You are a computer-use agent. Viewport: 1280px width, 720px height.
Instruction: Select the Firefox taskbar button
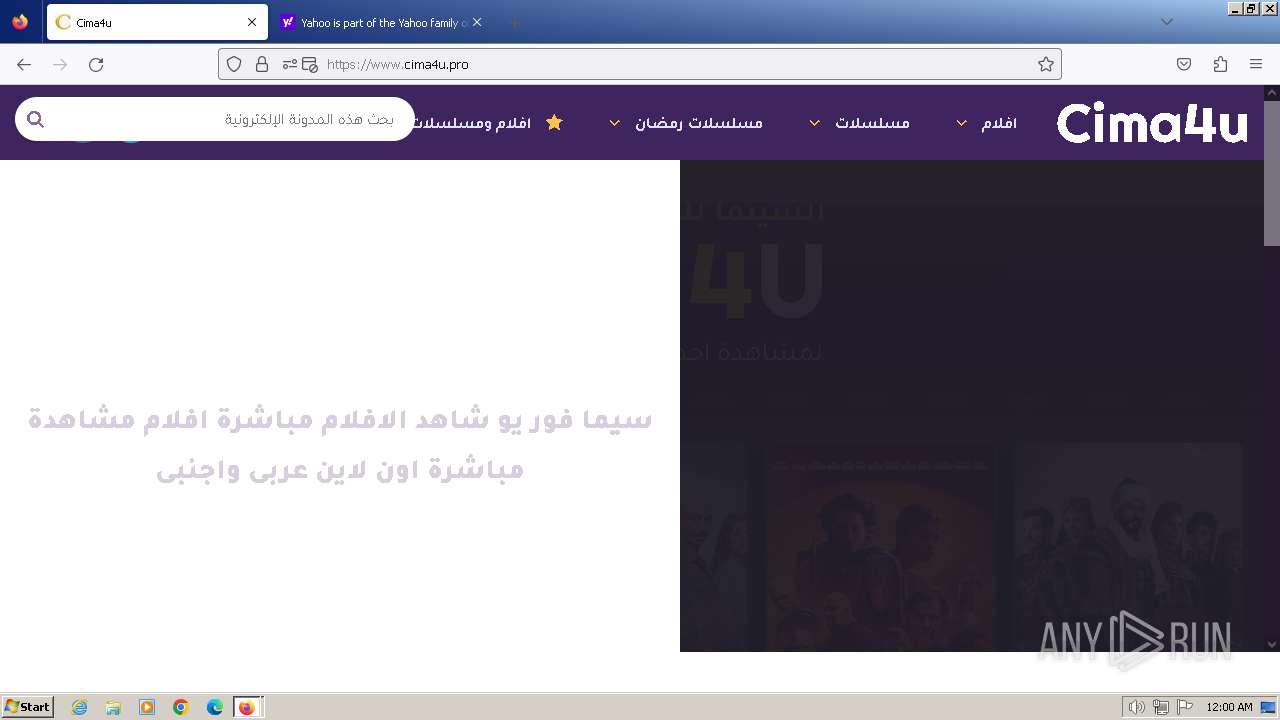[248, 707]
